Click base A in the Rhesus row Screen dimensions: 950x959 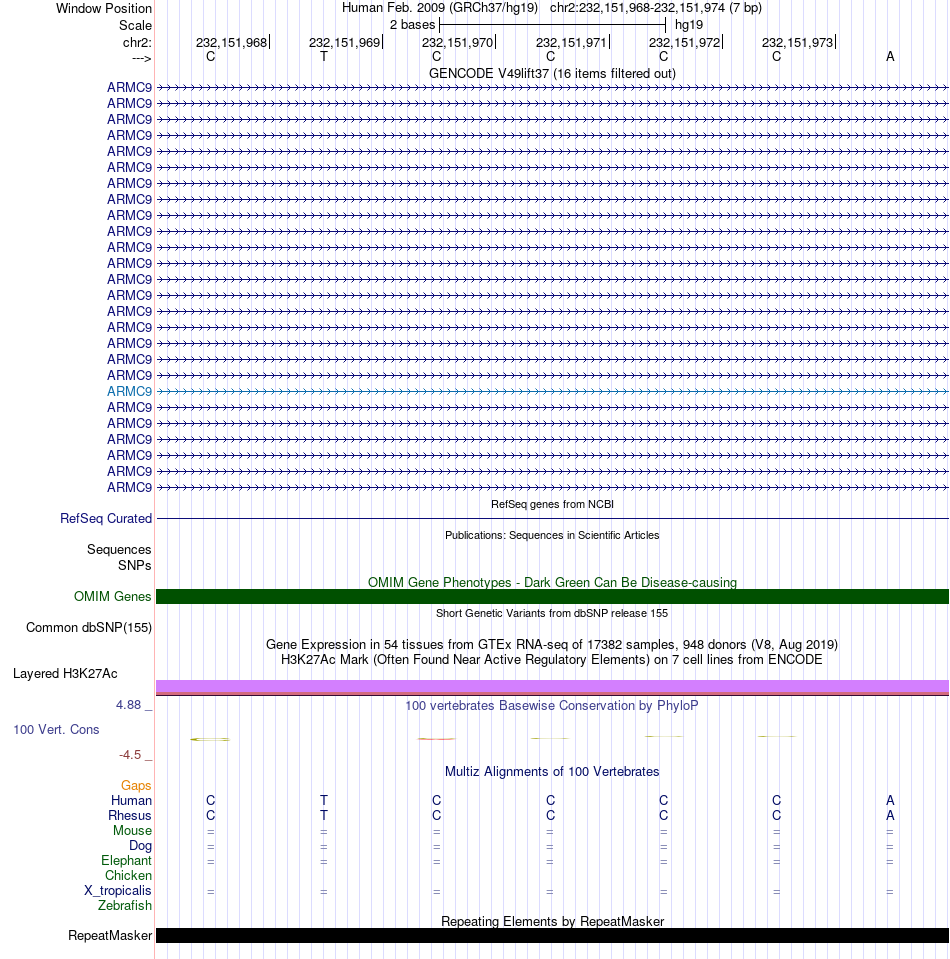click(x=890, y=816)
